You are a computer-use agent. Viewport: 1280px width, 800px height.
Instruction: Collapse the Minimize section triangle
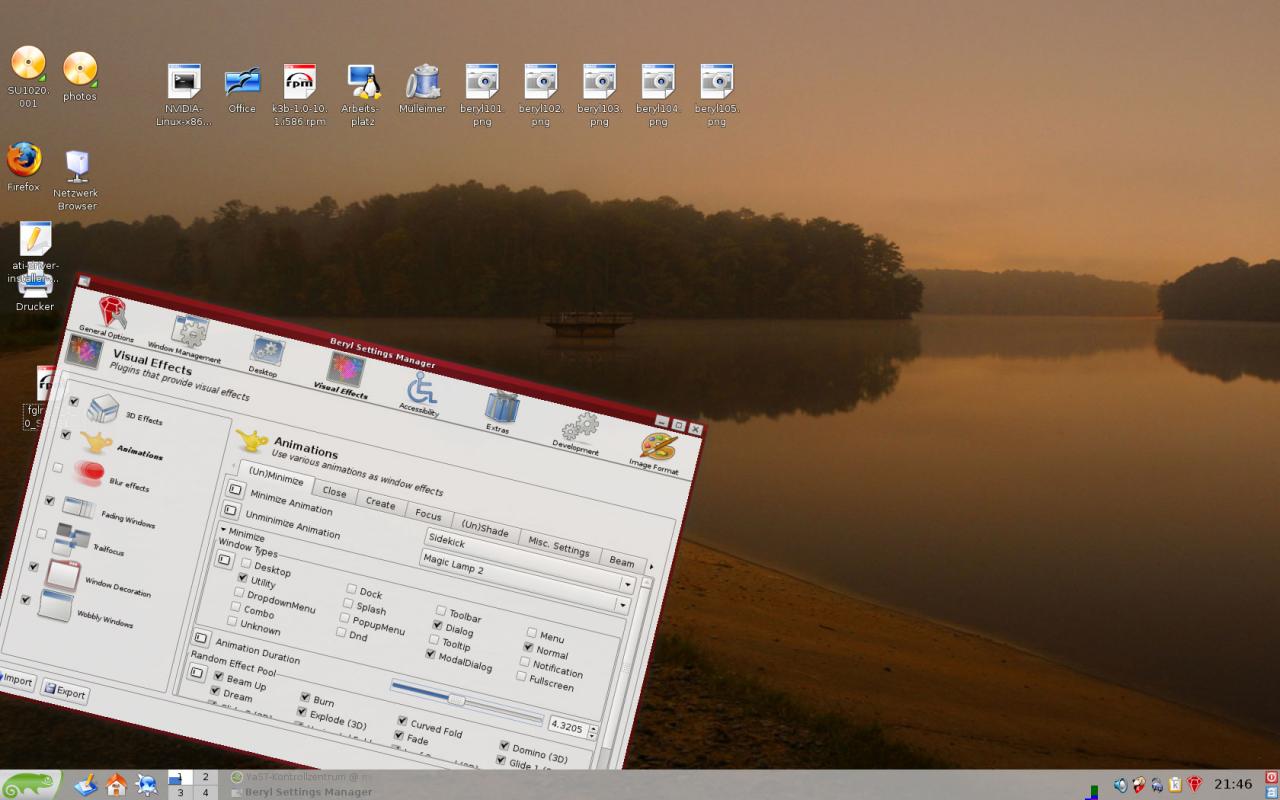coord(223,528)
